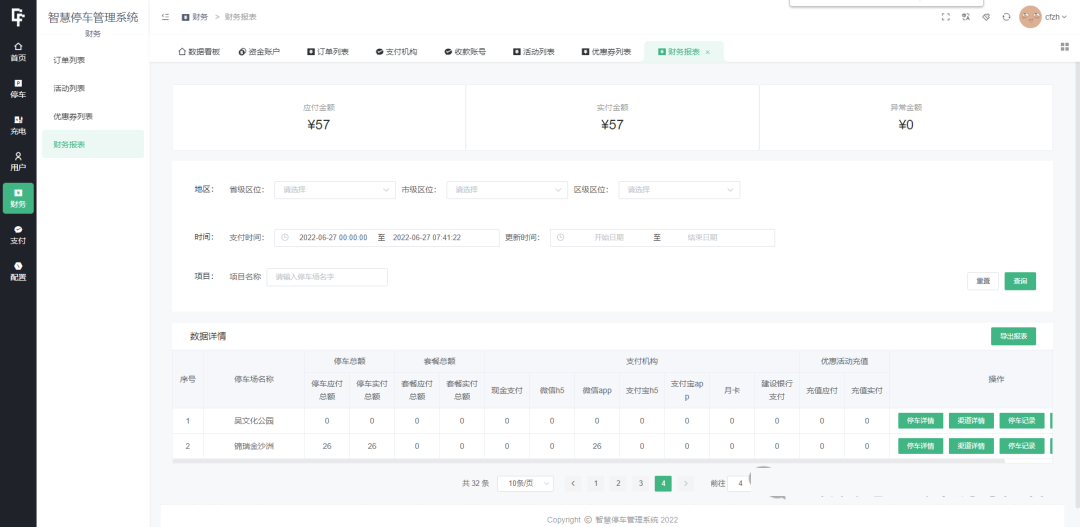Select 订单列表 in the finance submenu

coord(69,60)
